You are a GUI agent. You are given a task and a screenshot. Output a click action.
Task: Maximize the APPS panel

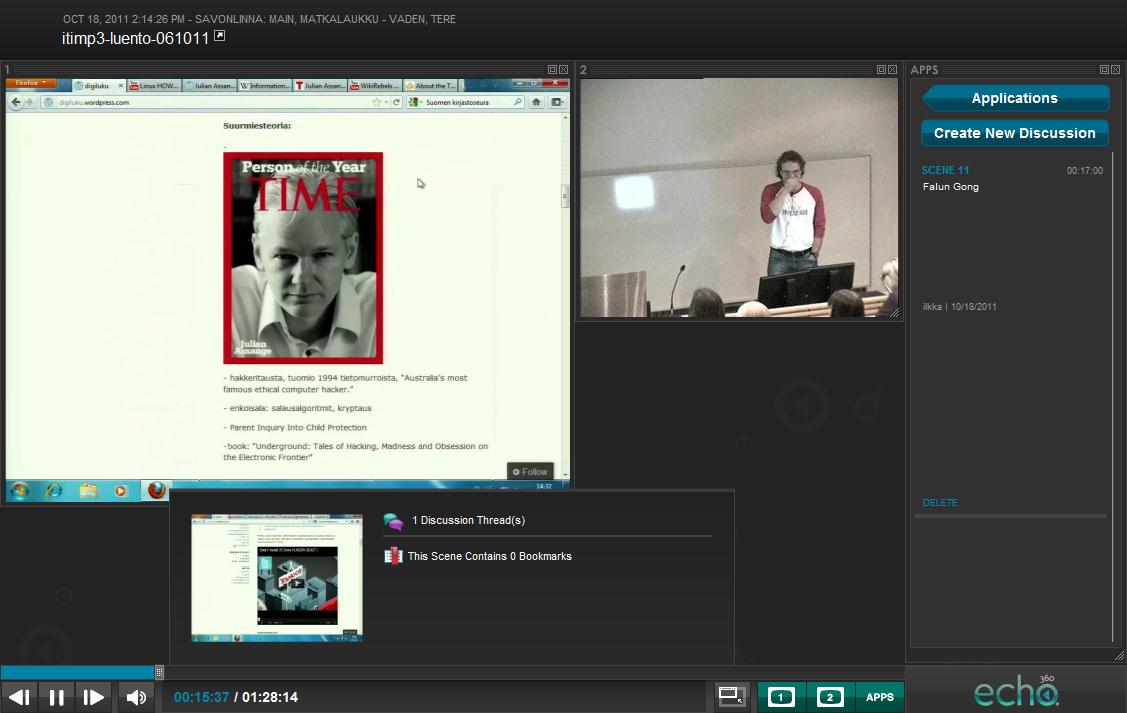(x=1104, y=70)
